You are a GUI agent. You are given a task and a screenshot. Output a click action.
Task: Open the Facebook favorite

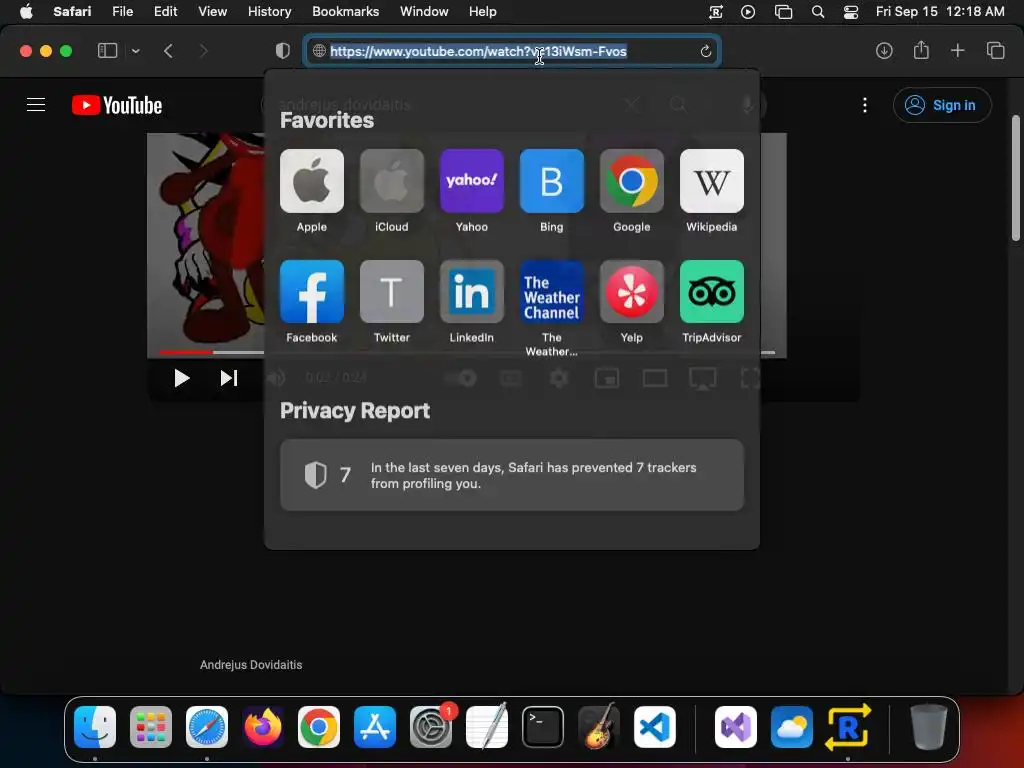[312, 291]
